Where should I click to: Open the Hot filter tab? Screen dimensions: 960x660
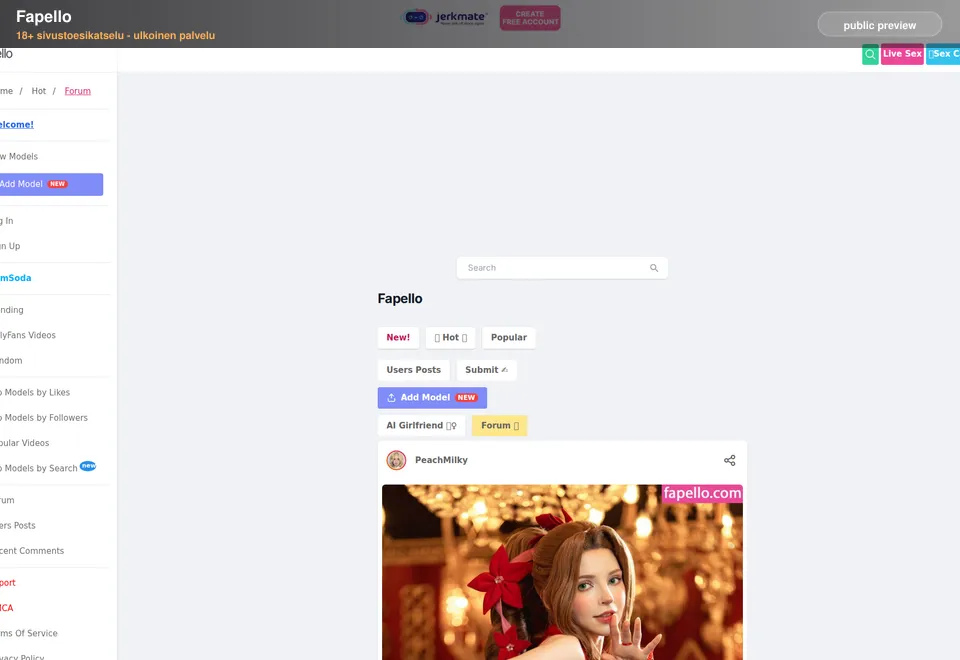click(x=451, y=337)
